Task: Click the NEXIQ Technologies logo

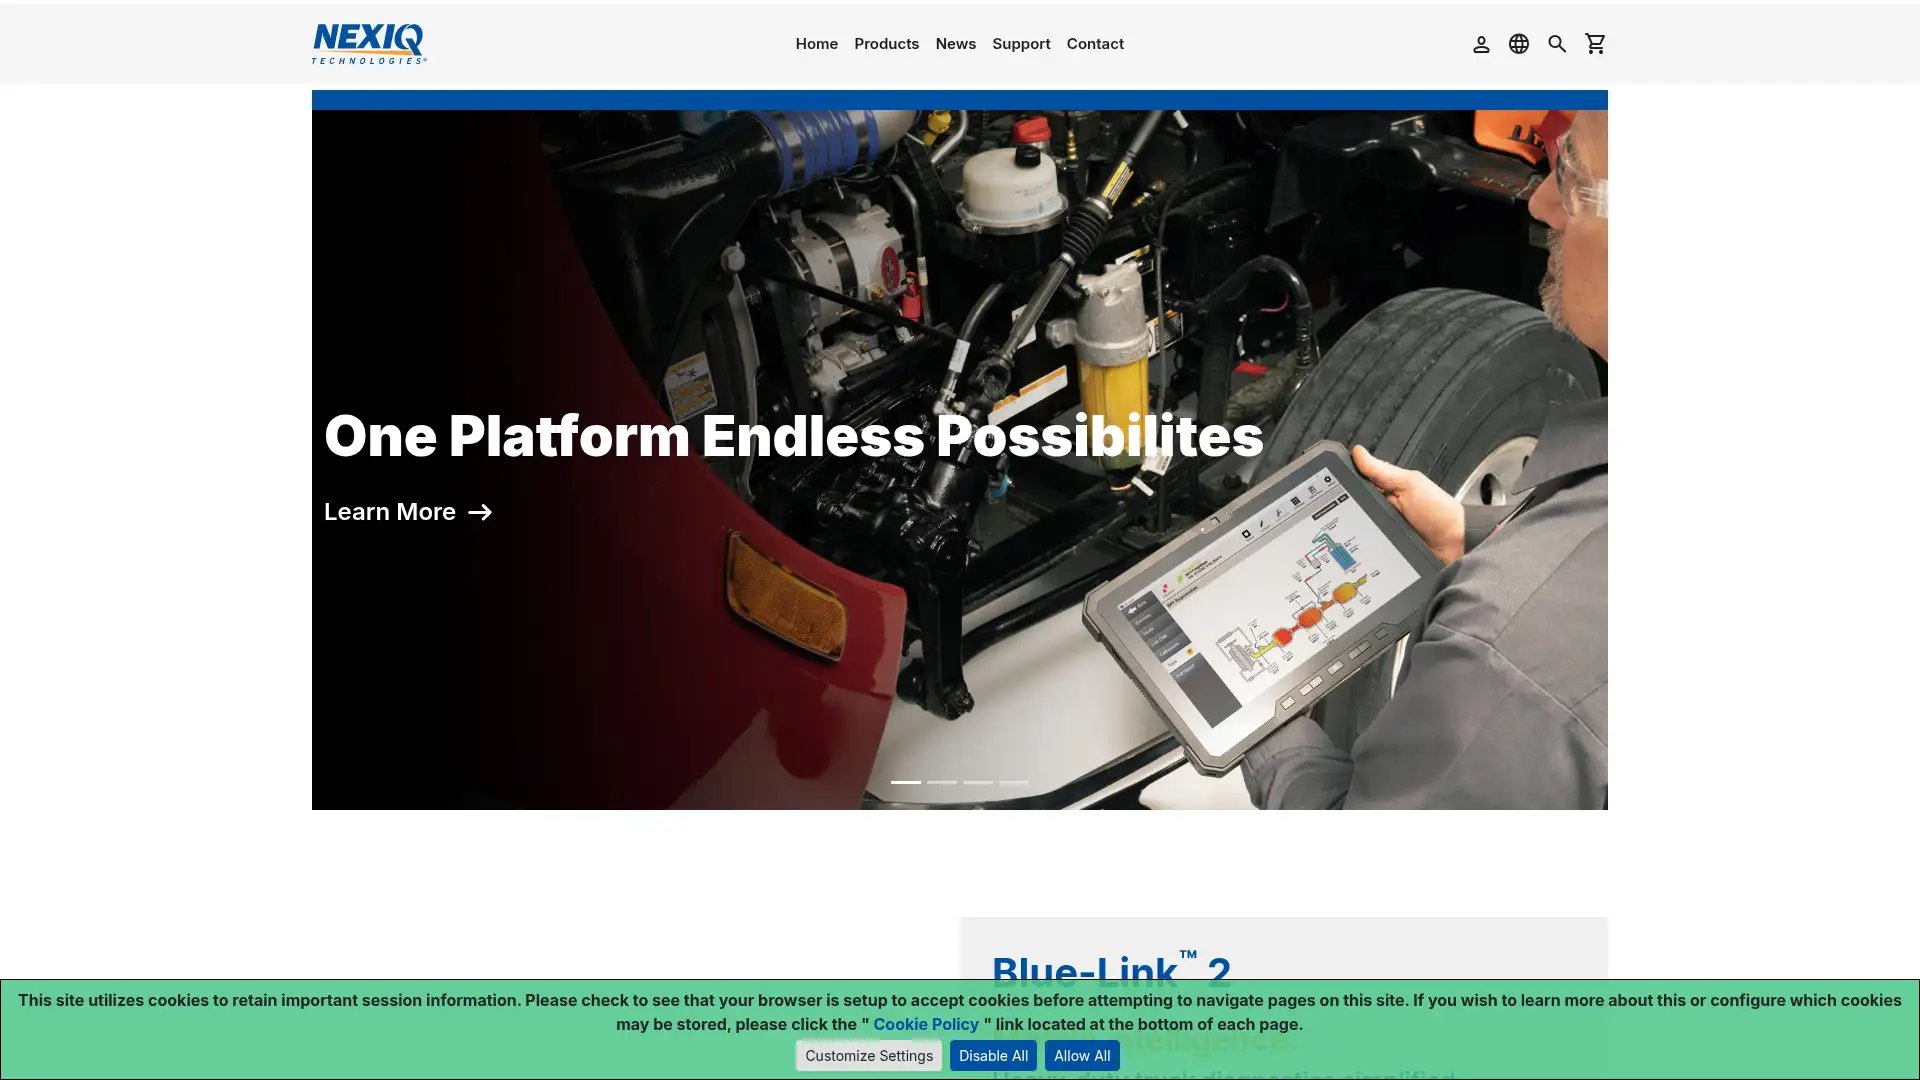Action: [x=368, y=43]
